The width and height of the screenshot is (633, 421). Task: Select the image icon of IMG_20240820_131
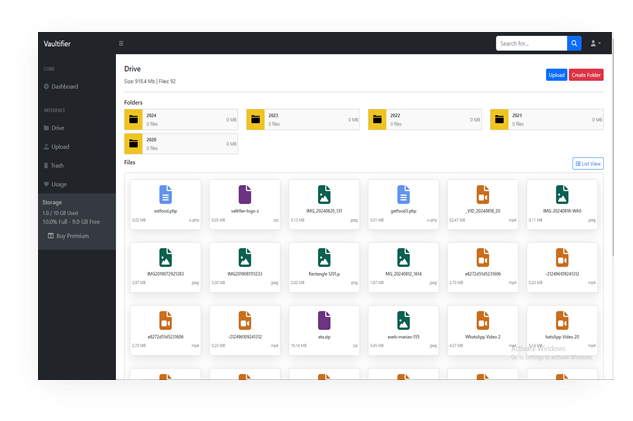(x=324, y=195)
